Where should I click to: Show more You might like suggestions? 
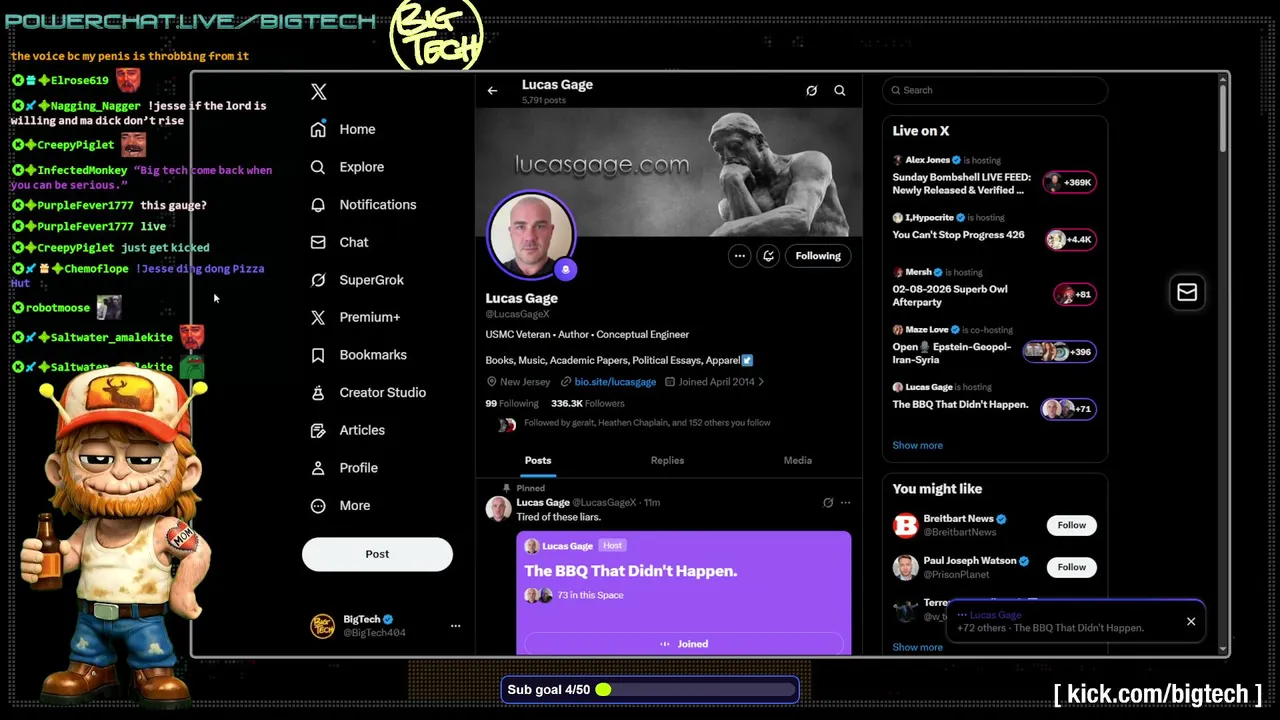click(917, 647)
